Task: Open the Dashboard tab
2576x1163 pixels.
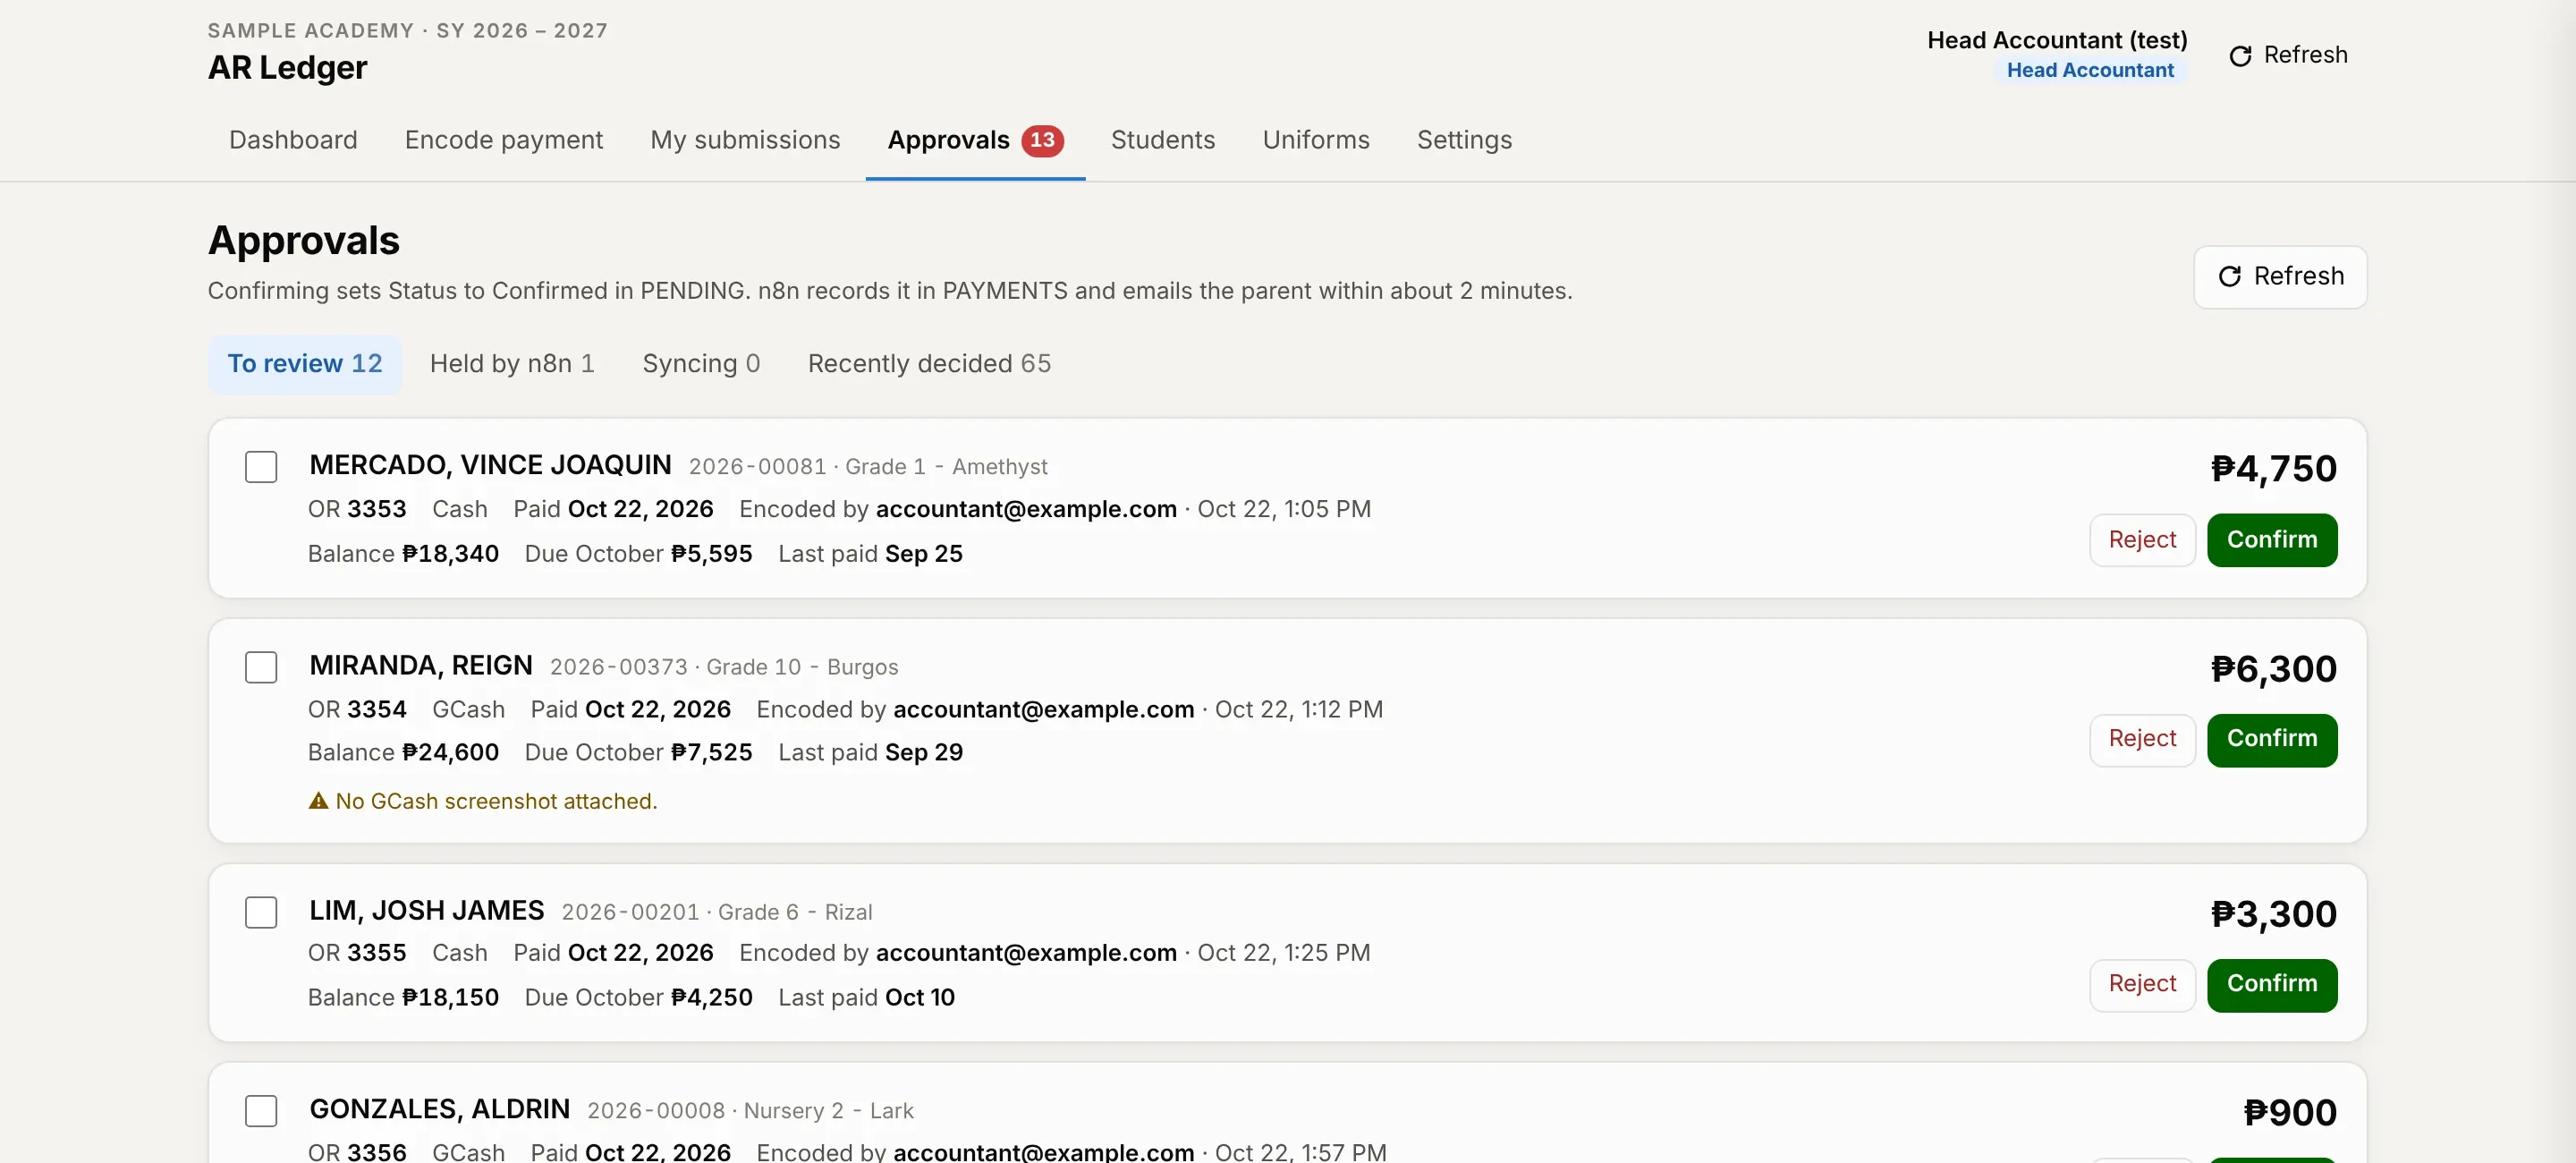Action: tap(293, 140)
